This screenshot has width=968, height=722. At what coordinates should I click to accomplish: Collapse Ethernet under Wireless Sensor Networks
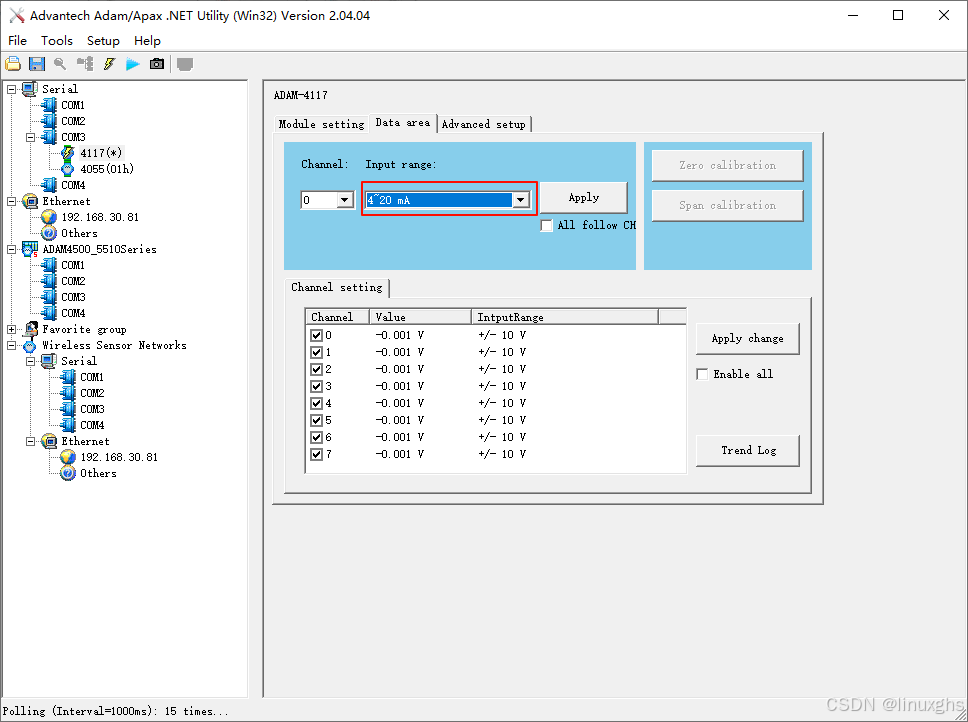click(31, 441)
